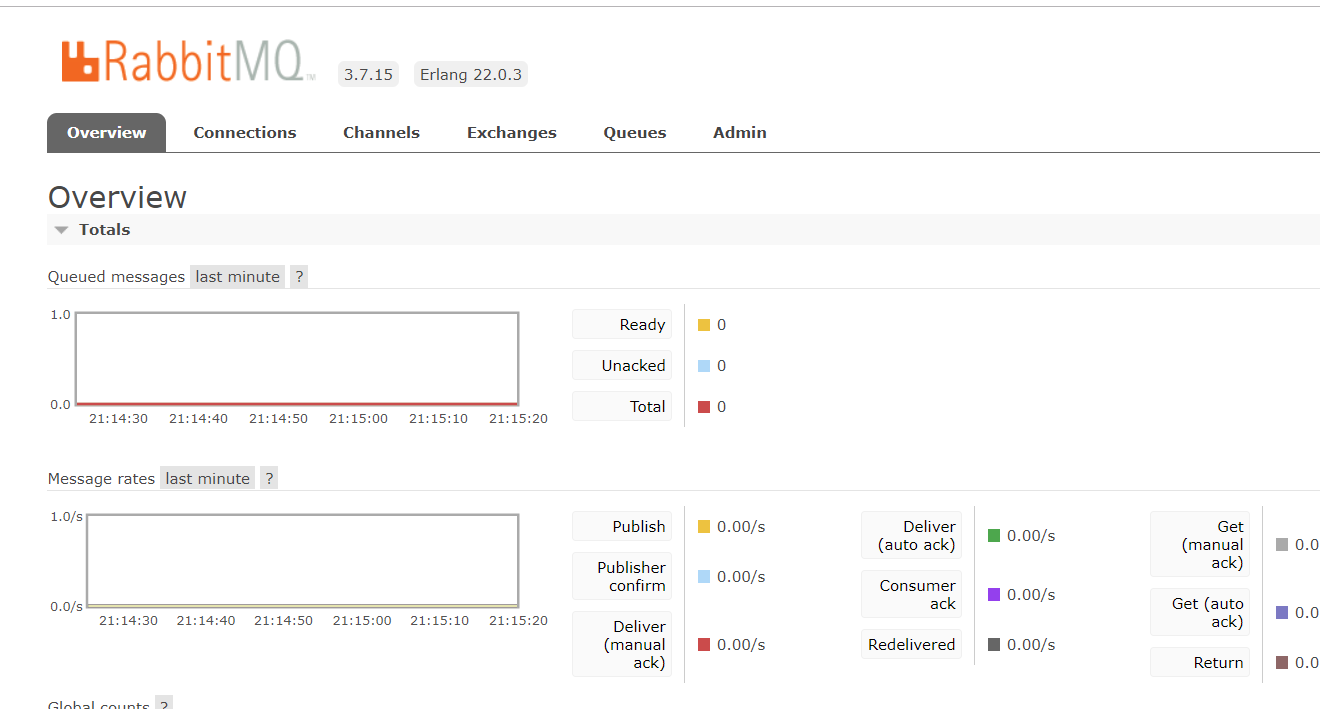Go to the Channels tab

pos(381,132)
